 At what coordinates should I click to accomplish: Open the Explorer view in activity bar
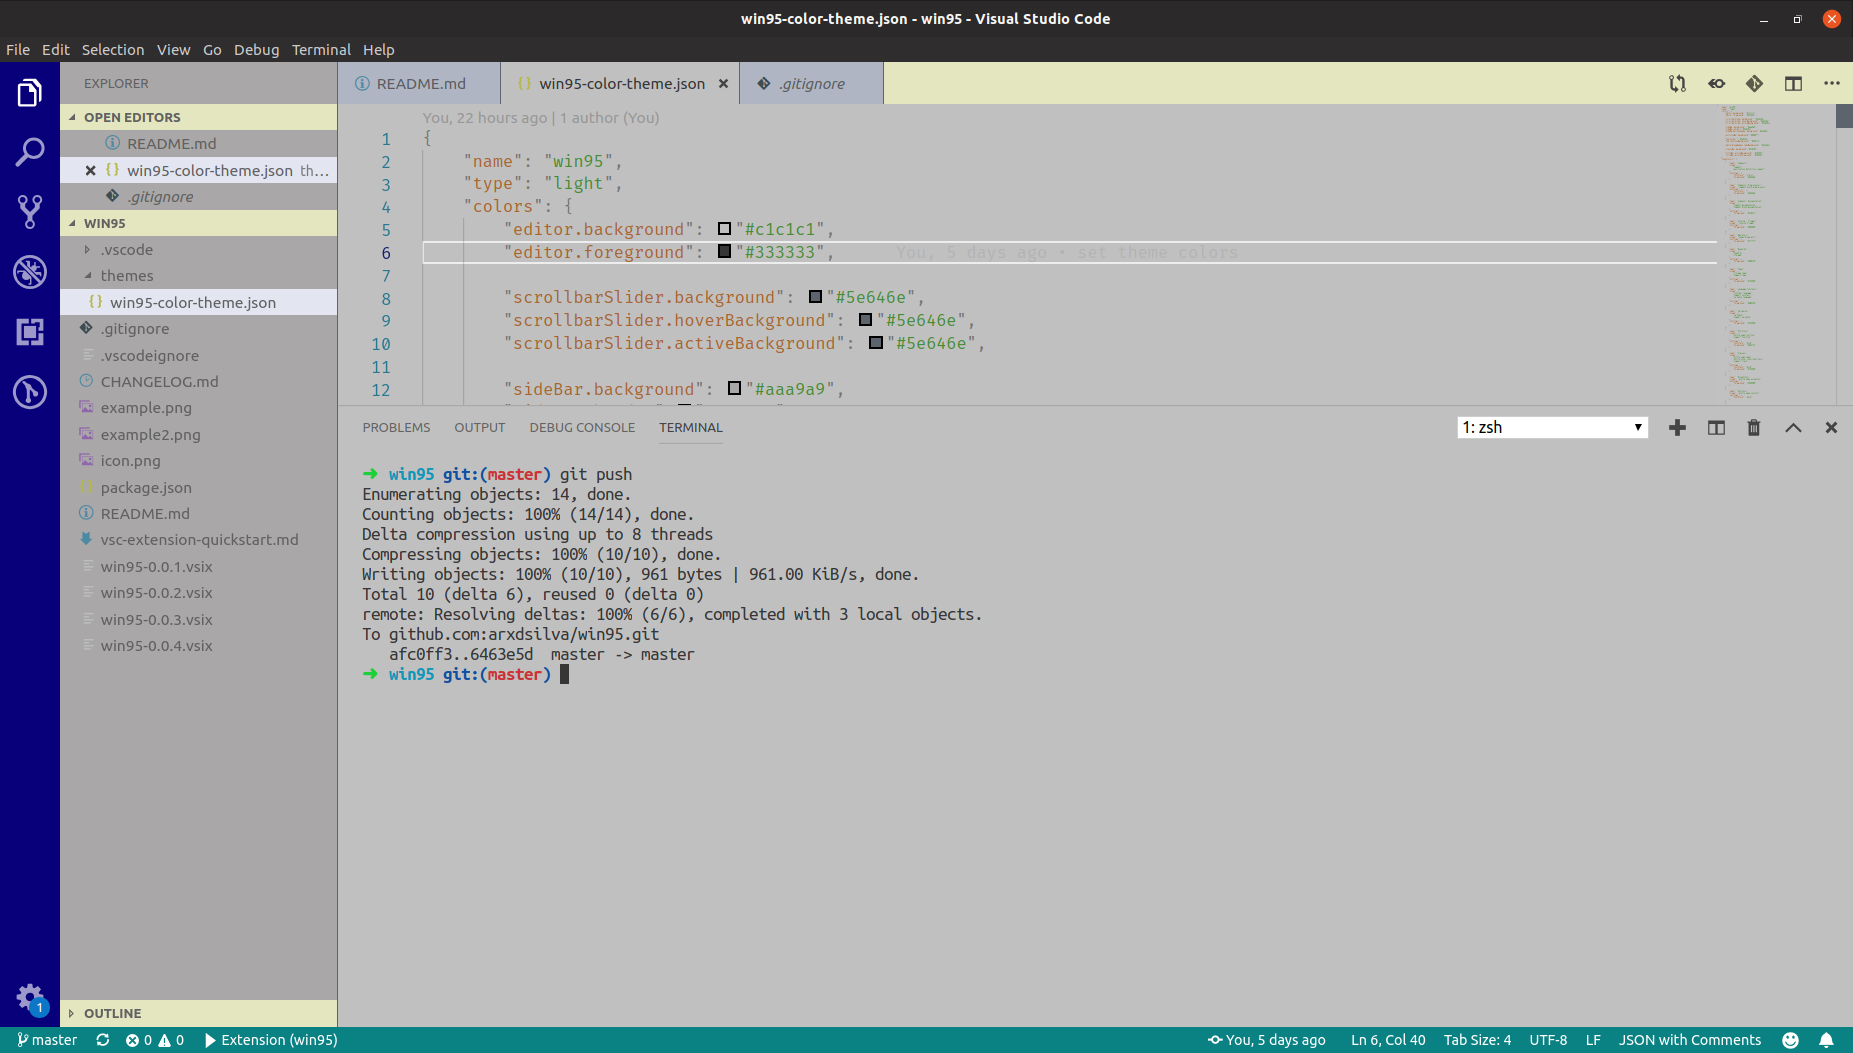pyautogui.click(x=30, y=93)
